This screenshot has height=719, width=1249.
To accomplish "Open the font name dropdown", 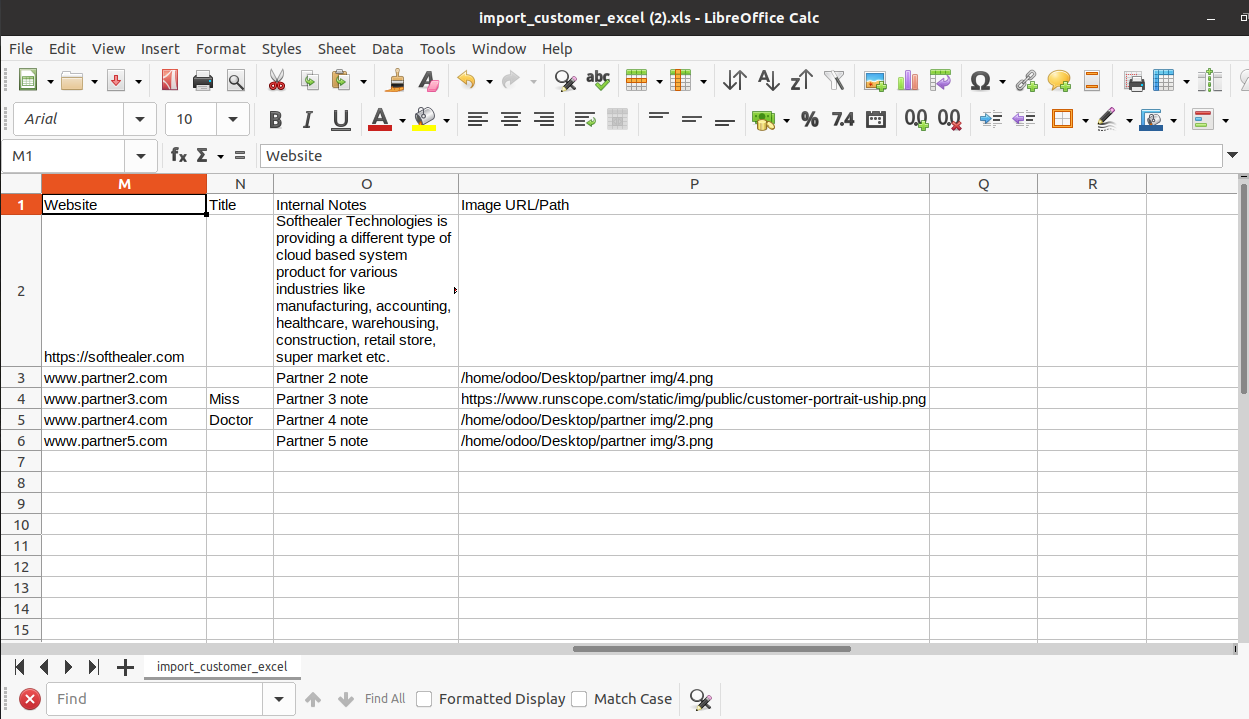I will [140, 119].
